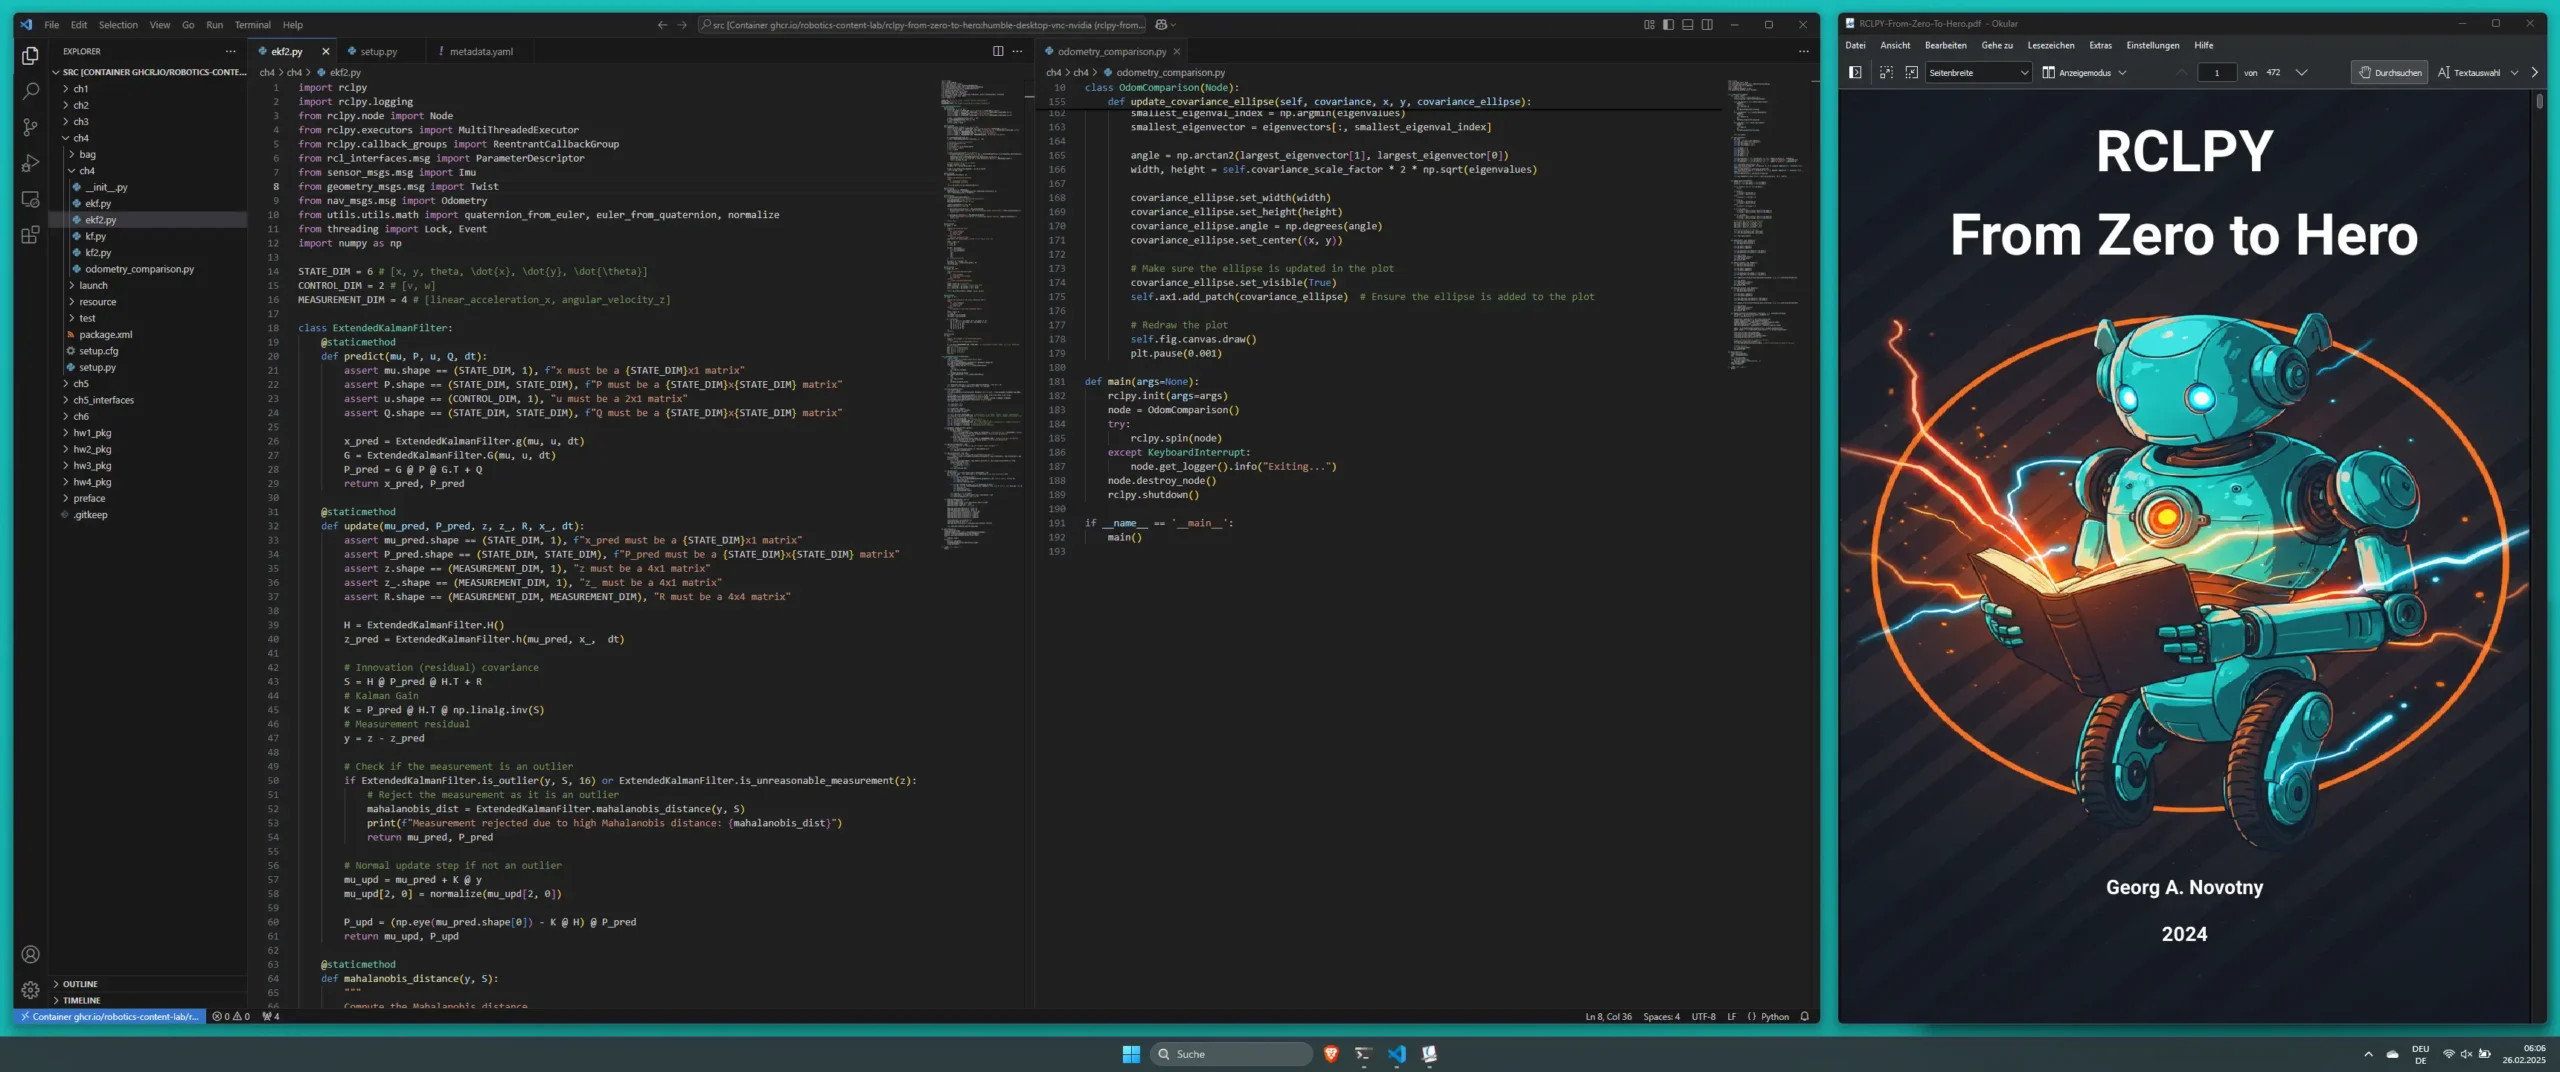Open the Terminal menu in VS Code
This screenshot has width=2560, height=1072.
252,25
